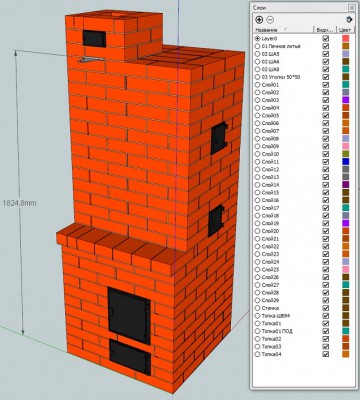Make Слой01 the active layer
360x400 pixels.
(257, 85)
